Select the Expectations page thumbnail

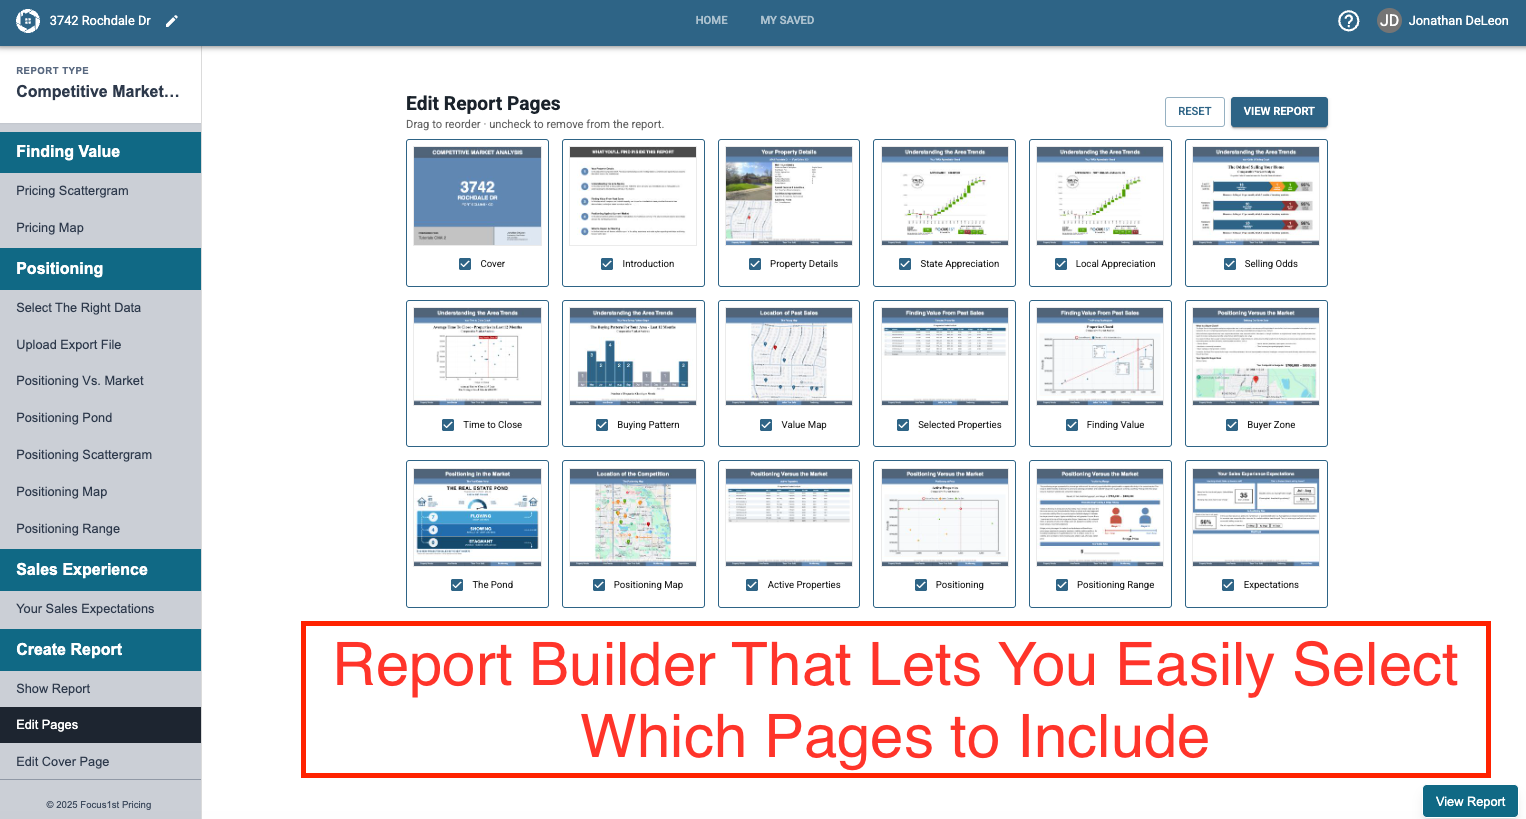tap(1256, 517)
